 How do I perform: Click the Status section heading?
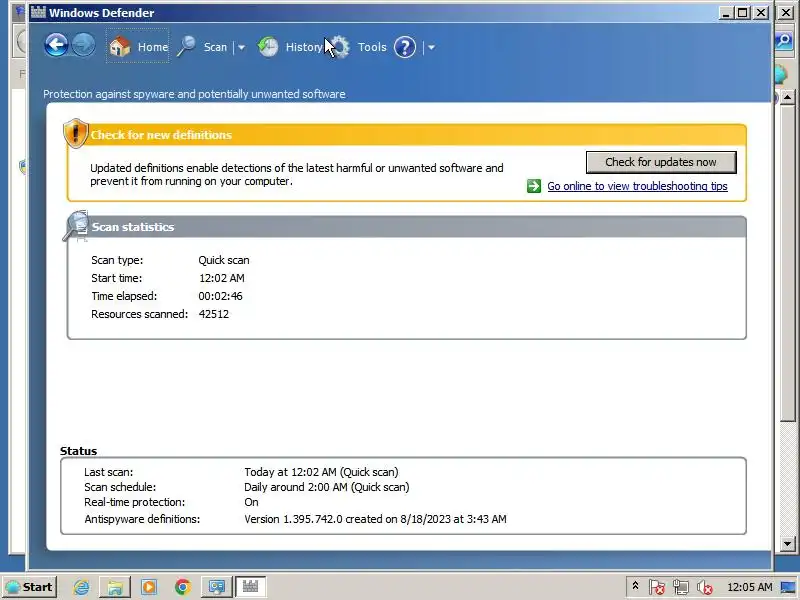pyautogui.click(x=78, y=451)
